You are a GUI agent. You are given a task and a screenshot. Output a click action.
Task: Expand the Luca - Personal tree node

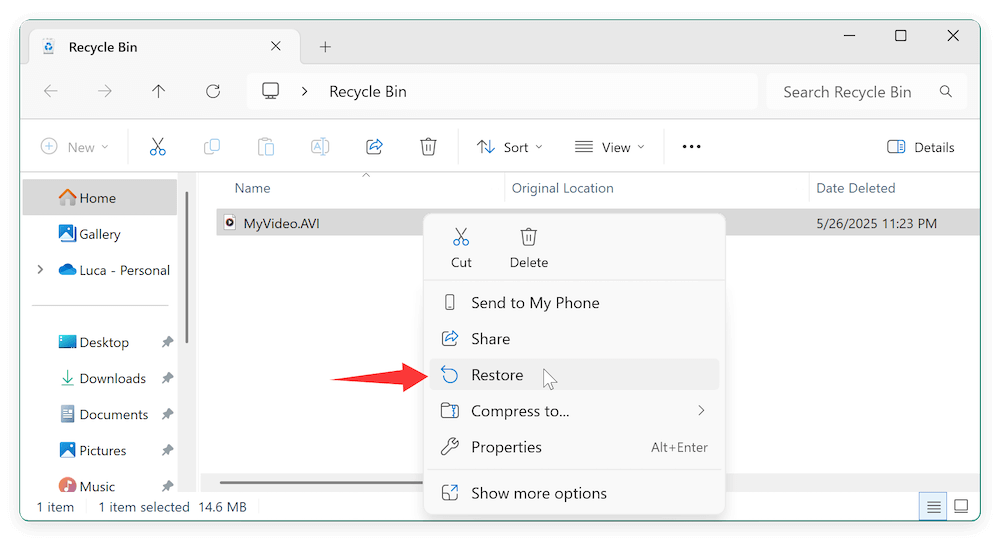tap(40, 270)
